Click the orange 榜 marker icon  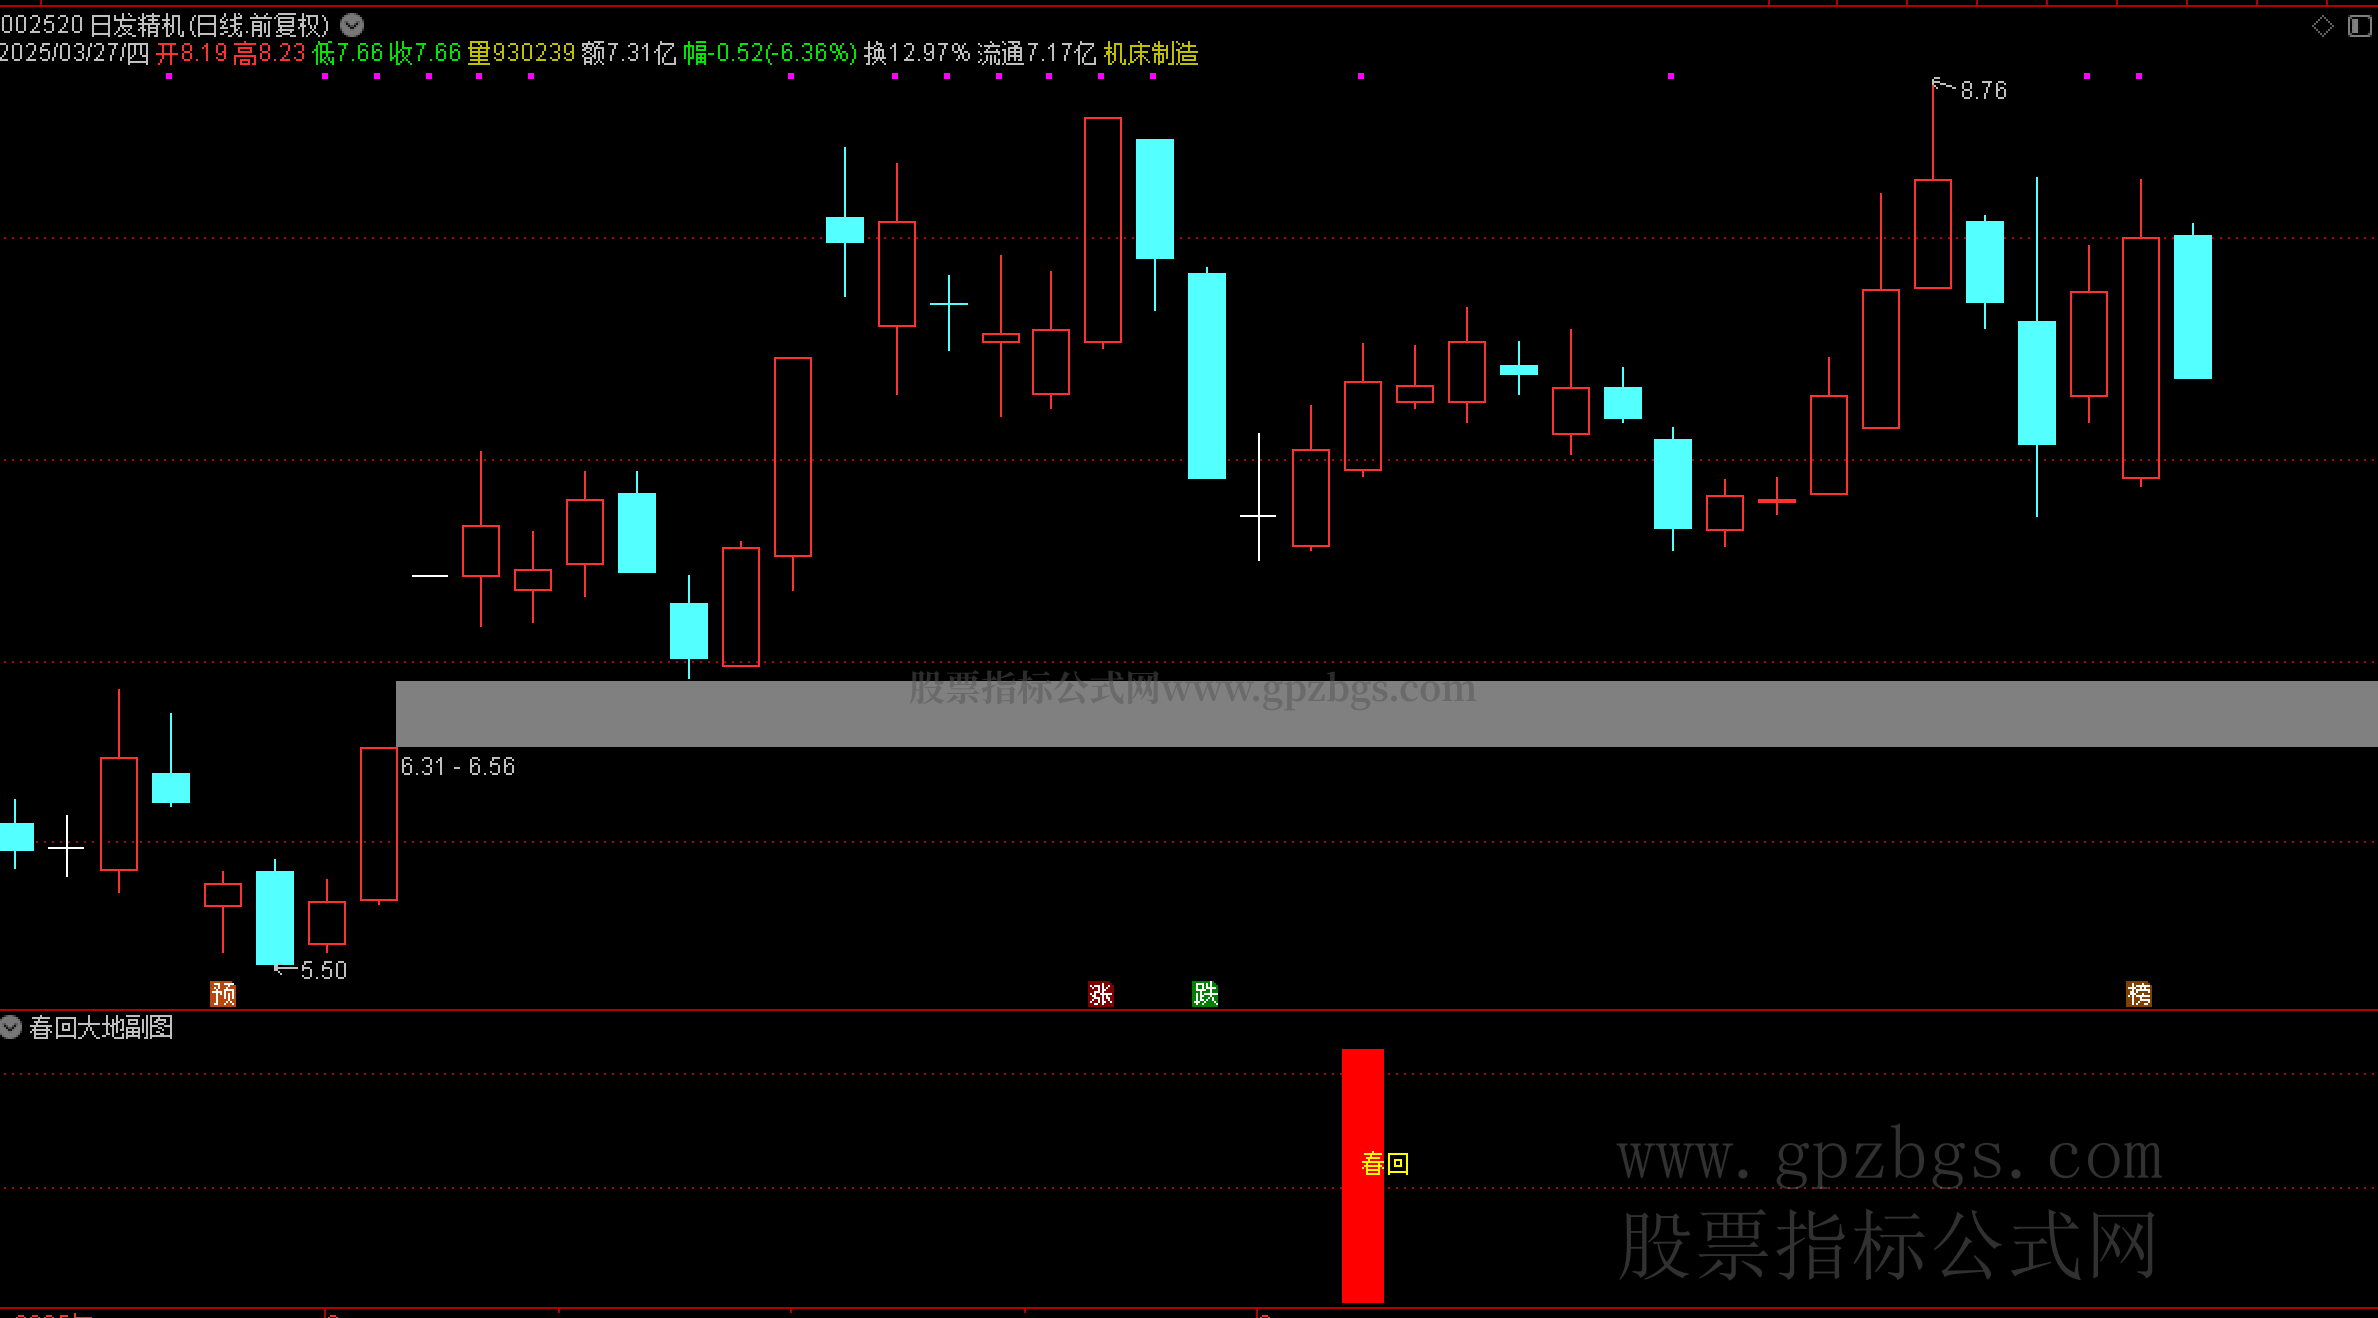click(2139, 993)
